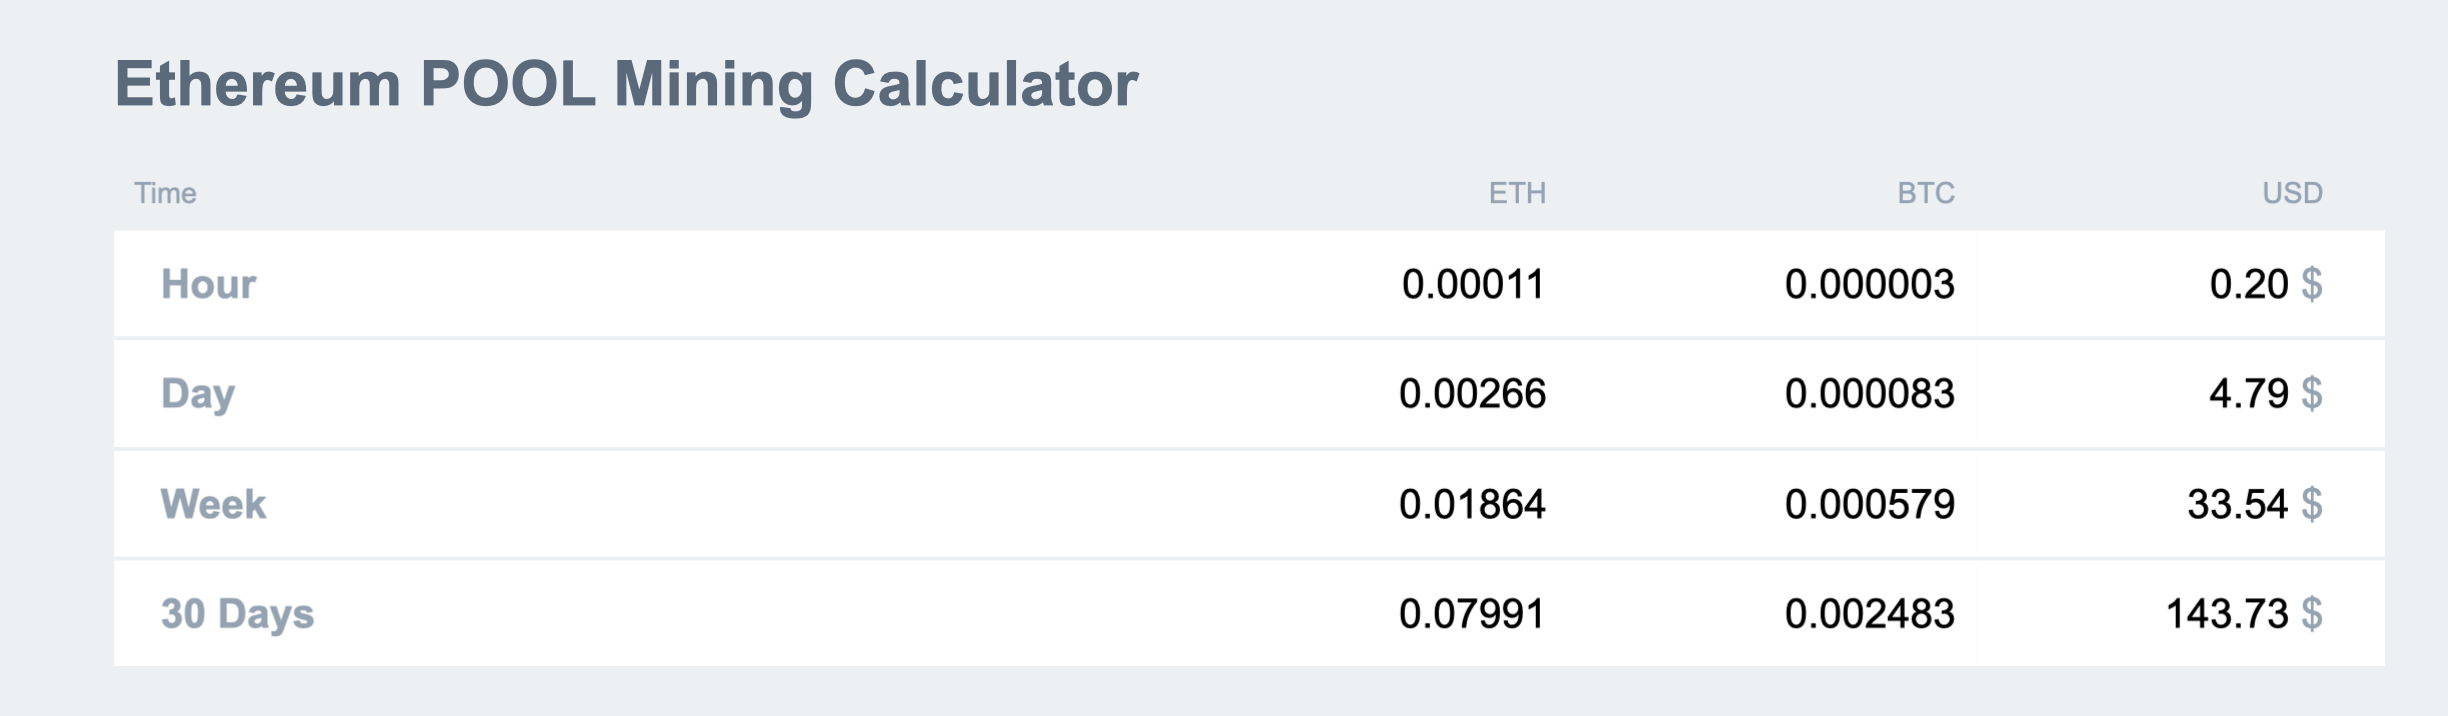The height and width of the screenshot is (716, 2448).
Task: Click the dollar sign icon beside 143.73
Action: (2311, 614)
